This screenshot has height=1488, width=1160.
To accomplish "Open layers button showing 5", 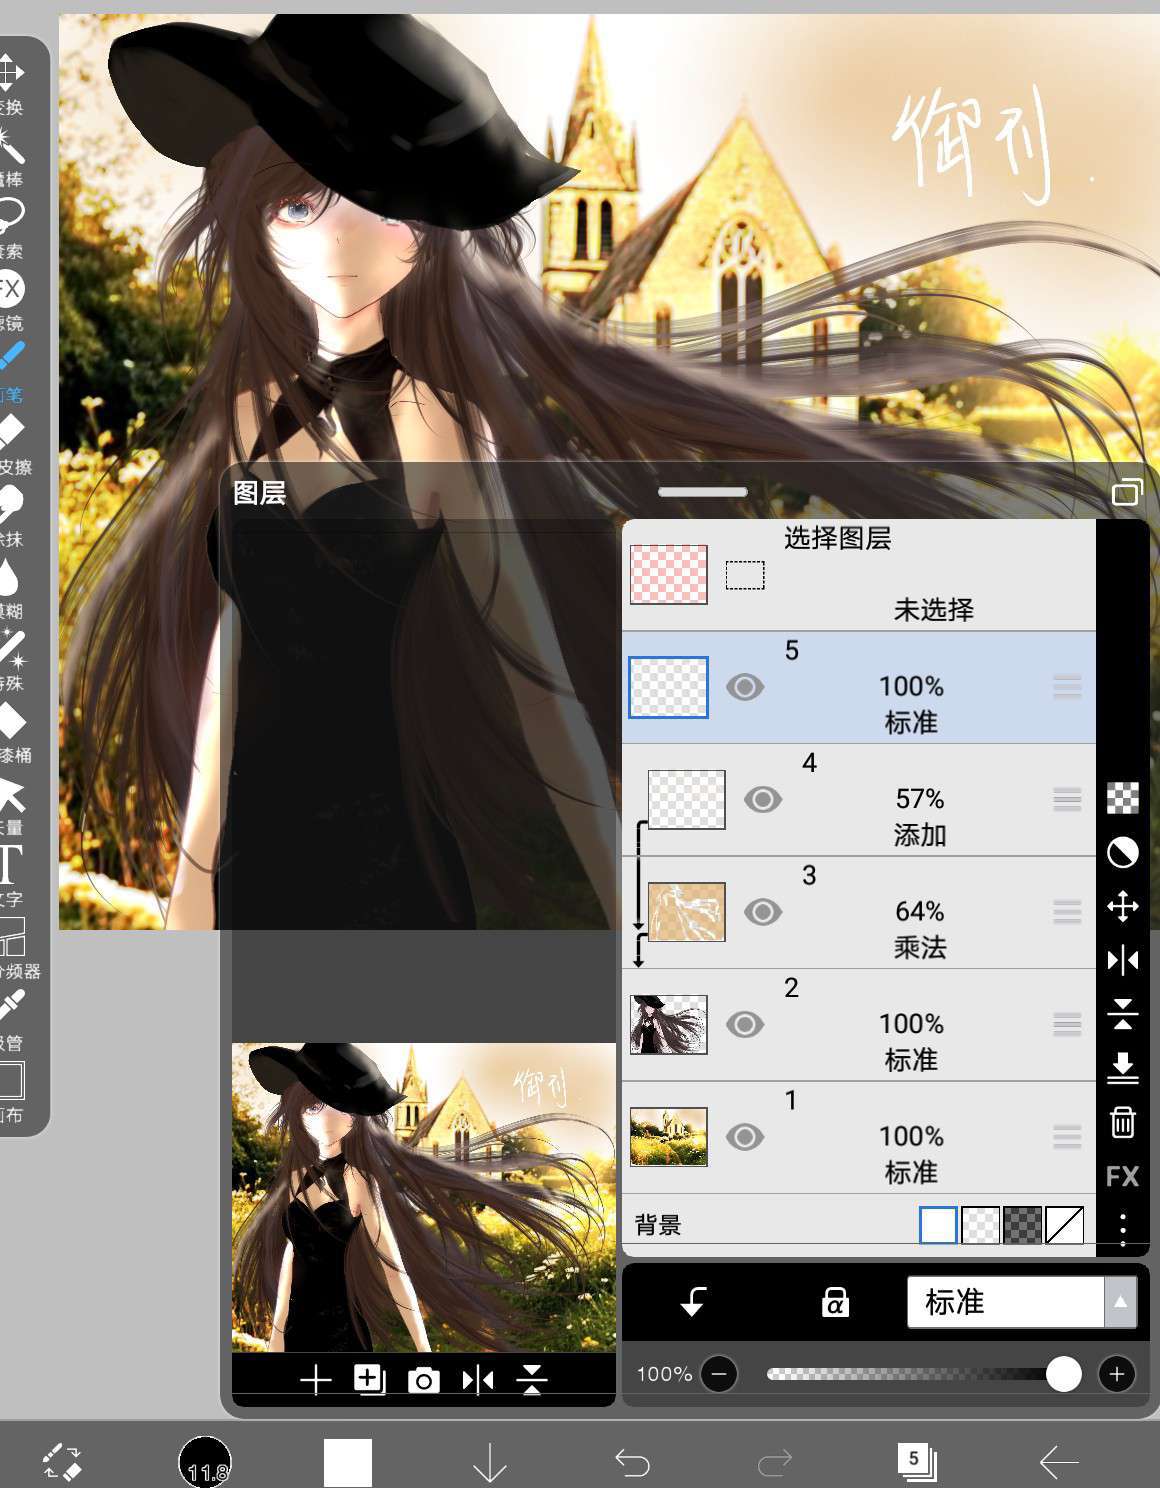I will (917, 1462).
